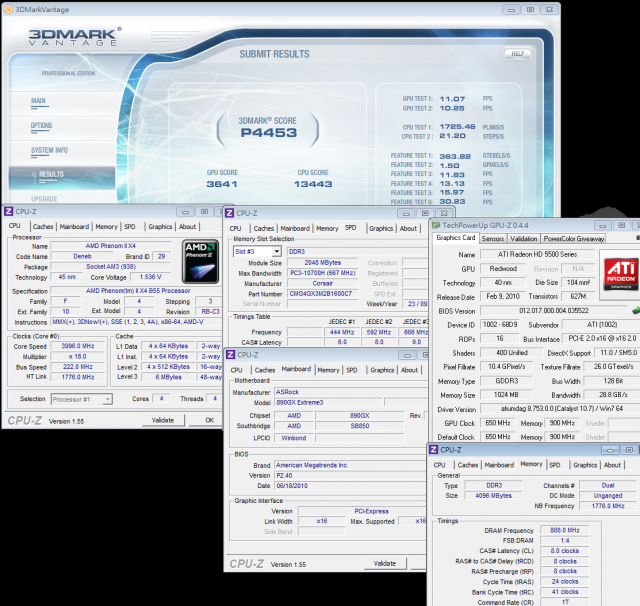Click the Core Speed value 3996.0 MHz

(77, 346)
